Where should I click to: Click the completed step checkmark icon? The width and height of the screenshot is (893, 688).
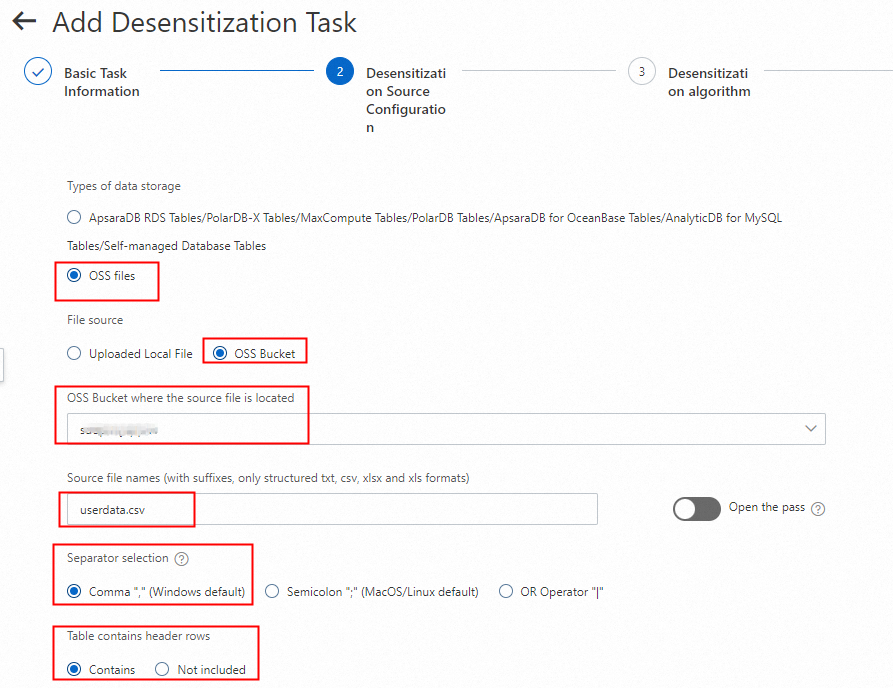pos(38,73)
